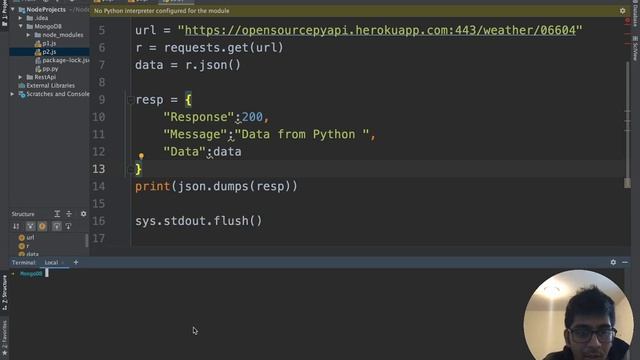
Task: Place cursor on print(json.dumps(resp)) line
Action: (x=216, y=187)
